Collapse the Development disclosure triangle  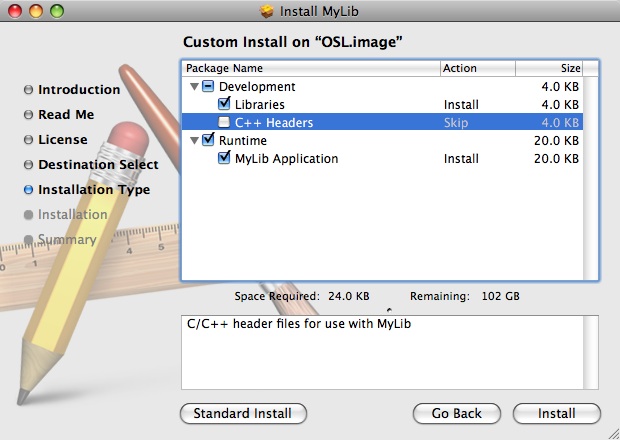coord(192,87)
